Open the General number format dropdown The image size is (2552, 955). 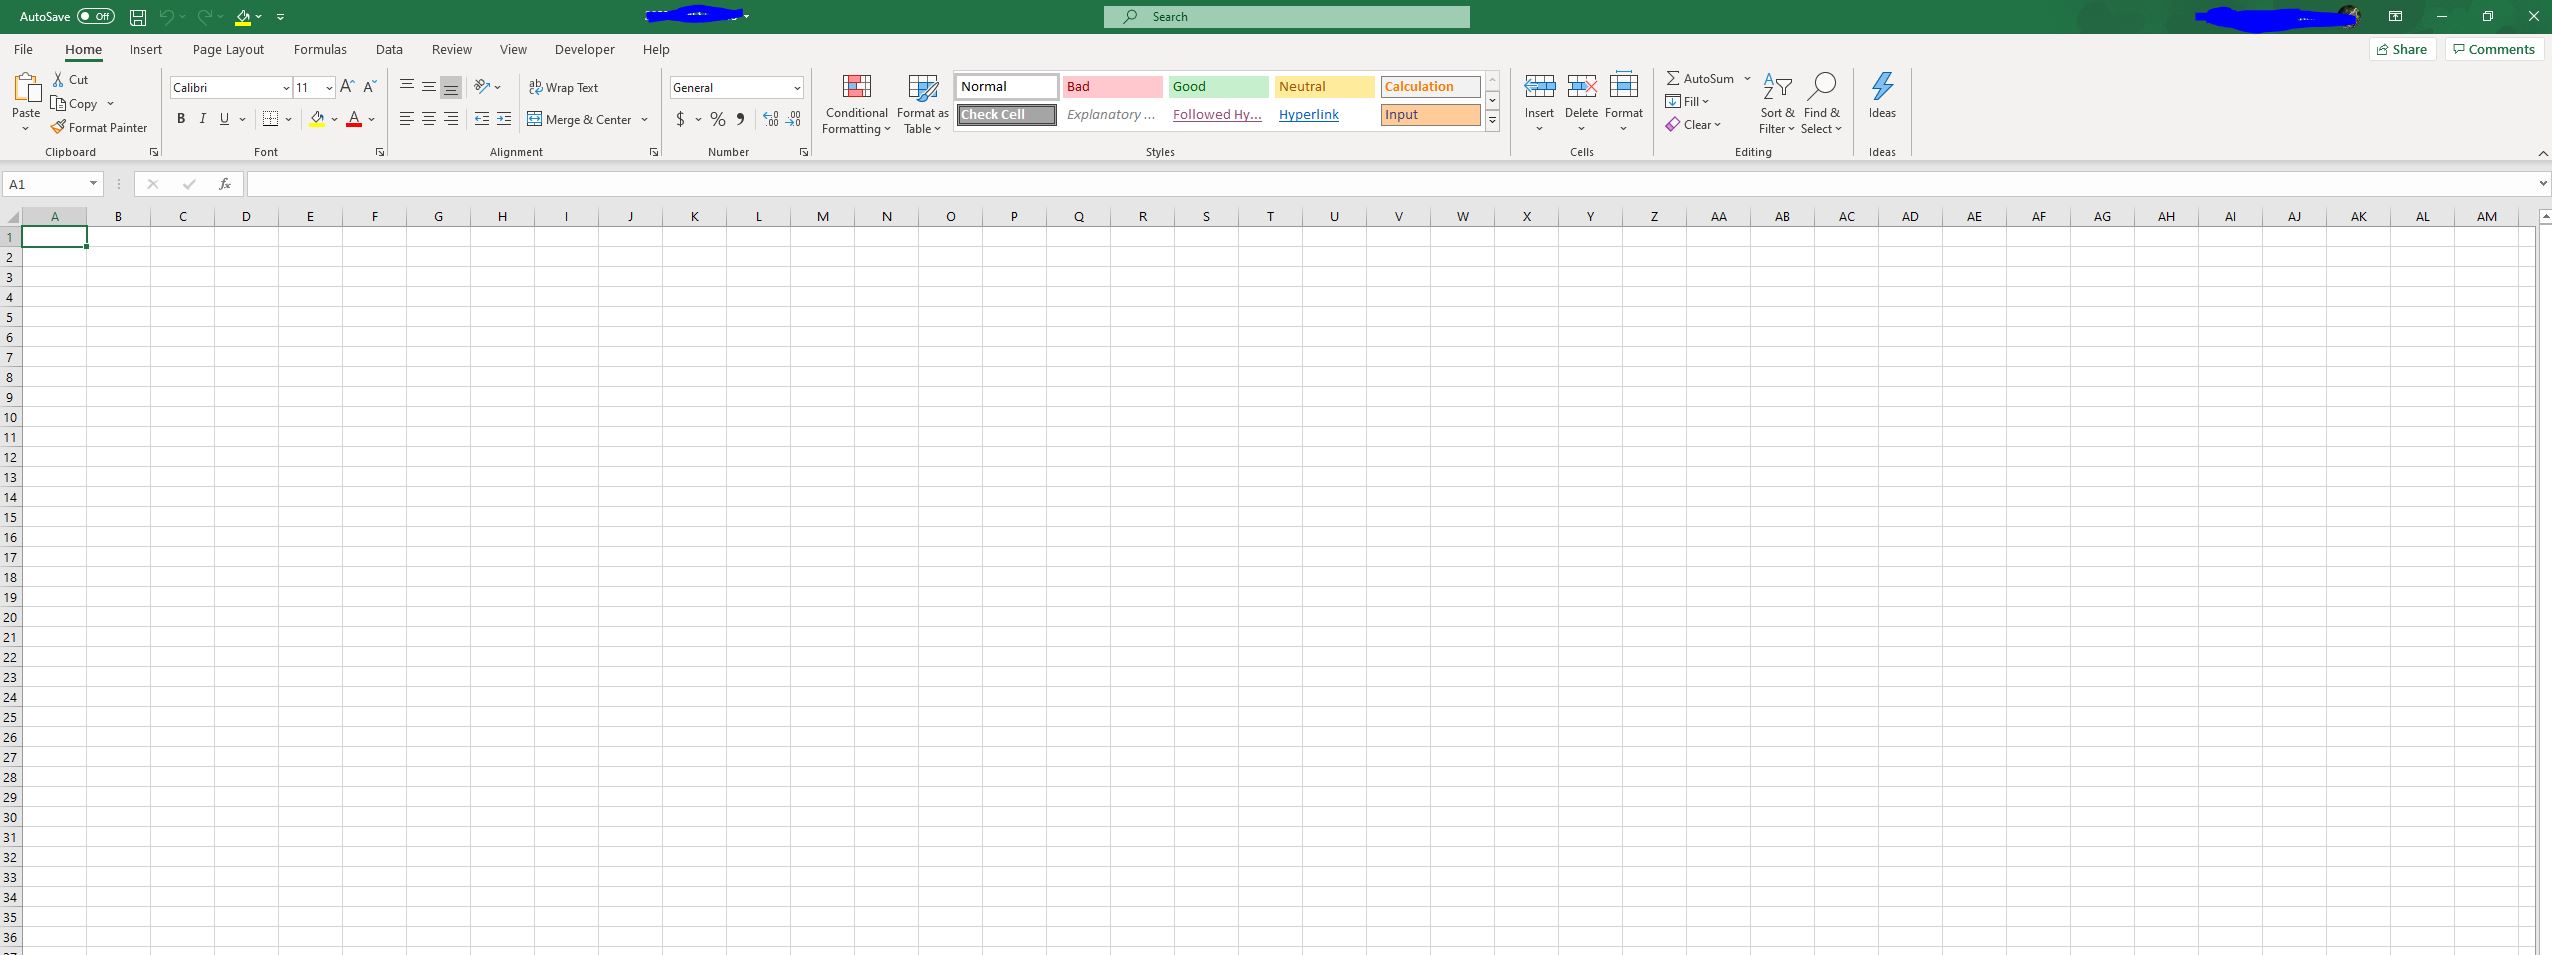[x=797, y=88]
